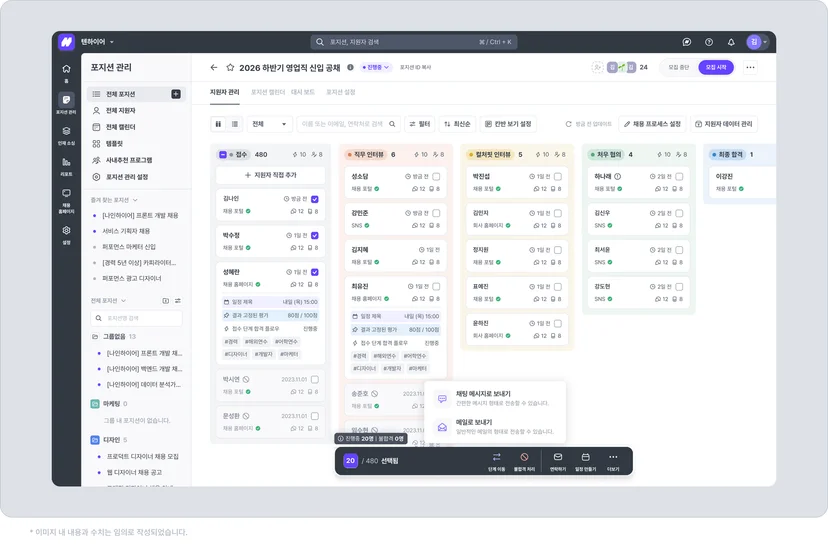Toggle select-all checkbox of 접수 column
The width and height of the screenshot is (828, 547).
(x=223, y=155)
